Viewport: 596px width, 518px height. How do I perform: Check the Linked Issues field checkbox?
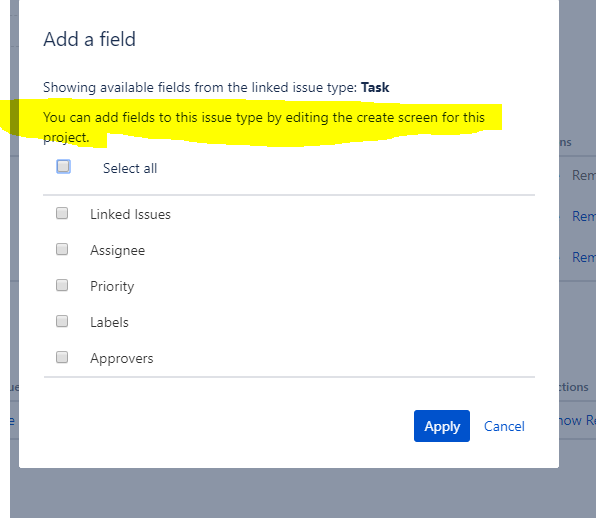tap(62, 213)
